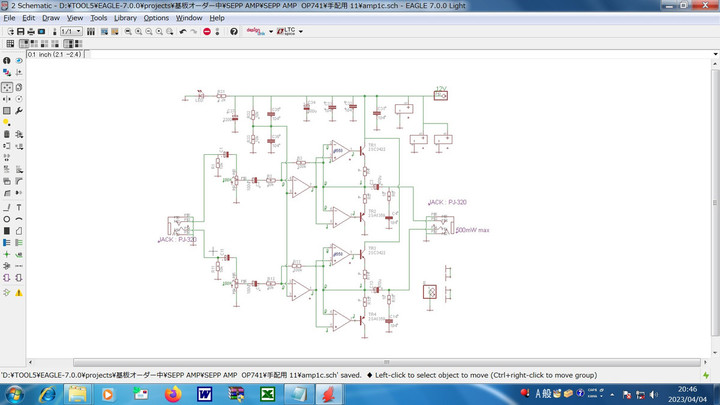720x405 pixels.
Task: Click the ERC warning triangle icon
Action: [x=19, y=292]
